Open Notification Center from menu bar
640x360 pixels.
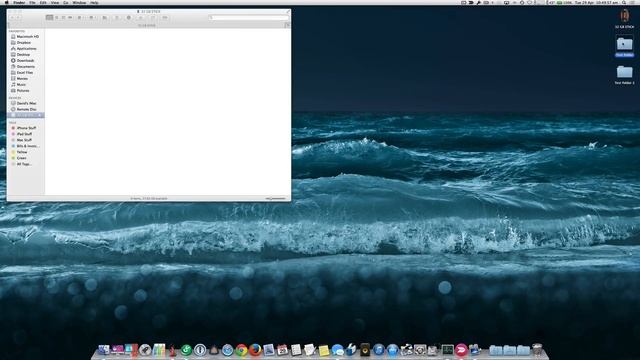(633, 2)
